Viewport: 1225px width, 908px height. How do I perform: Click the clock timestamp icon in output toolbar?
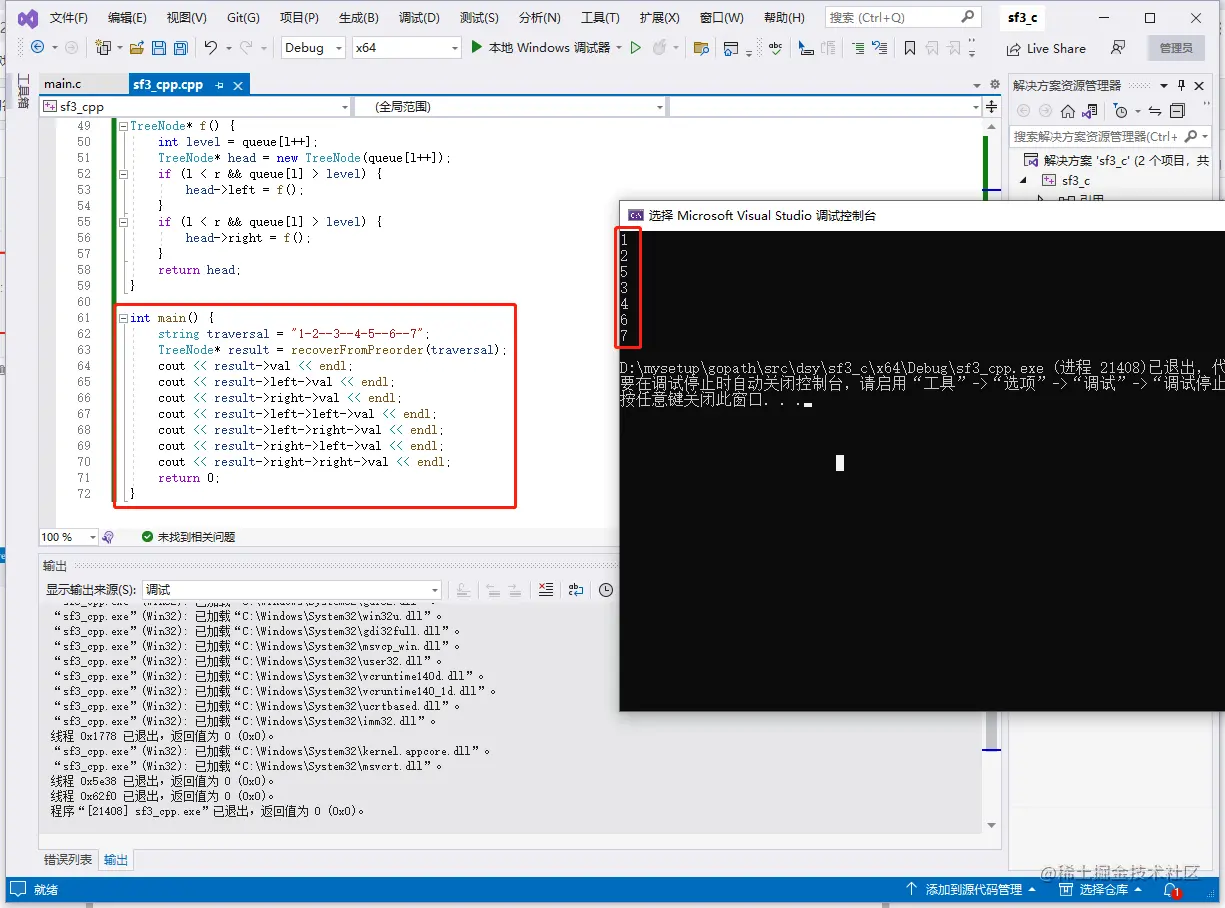[x=606, y=590]
